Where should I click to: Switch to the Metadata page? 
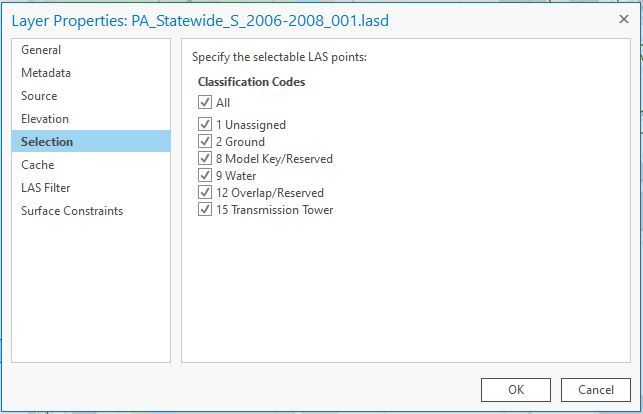pyautogui.click(x=46, y=73)
